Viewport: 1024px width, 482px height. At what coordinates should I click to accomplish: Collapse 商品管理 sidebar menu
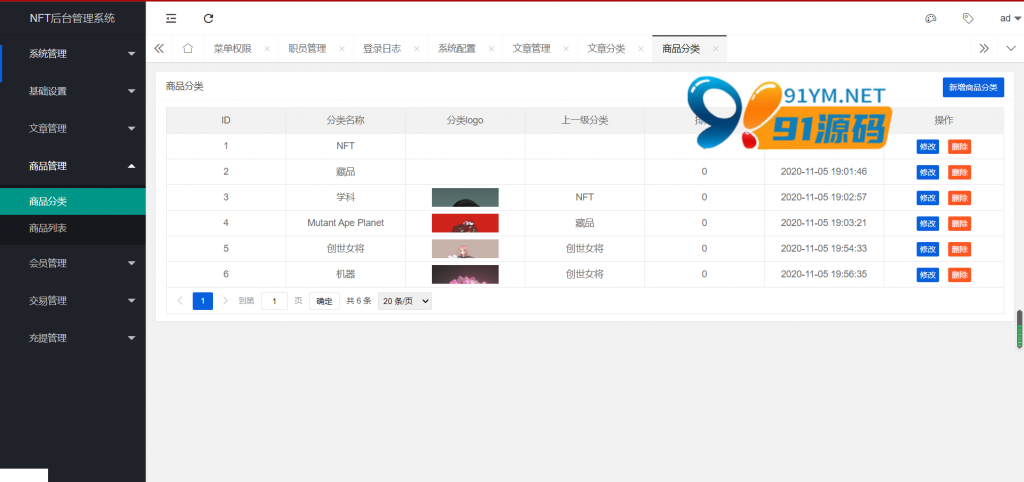[73, 166]
